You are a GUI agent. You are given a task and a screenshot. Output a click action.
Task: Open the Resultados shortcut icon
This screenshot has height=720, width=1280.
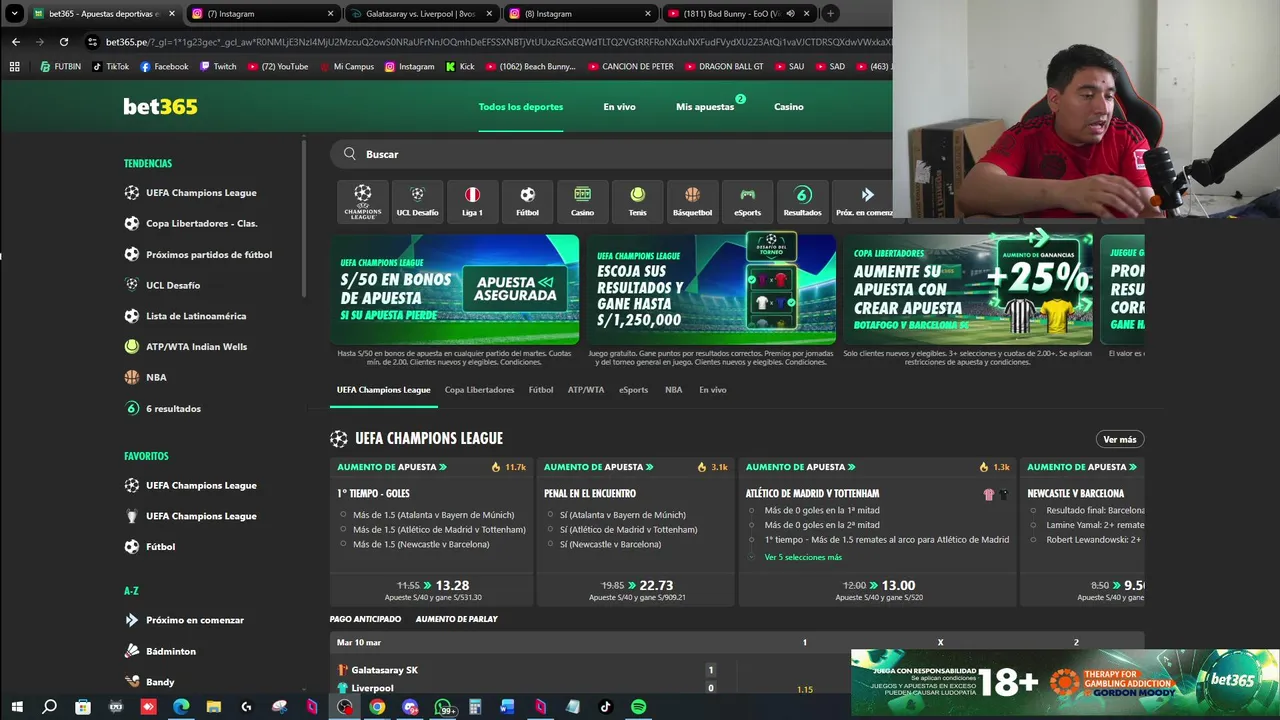[802, 201]
